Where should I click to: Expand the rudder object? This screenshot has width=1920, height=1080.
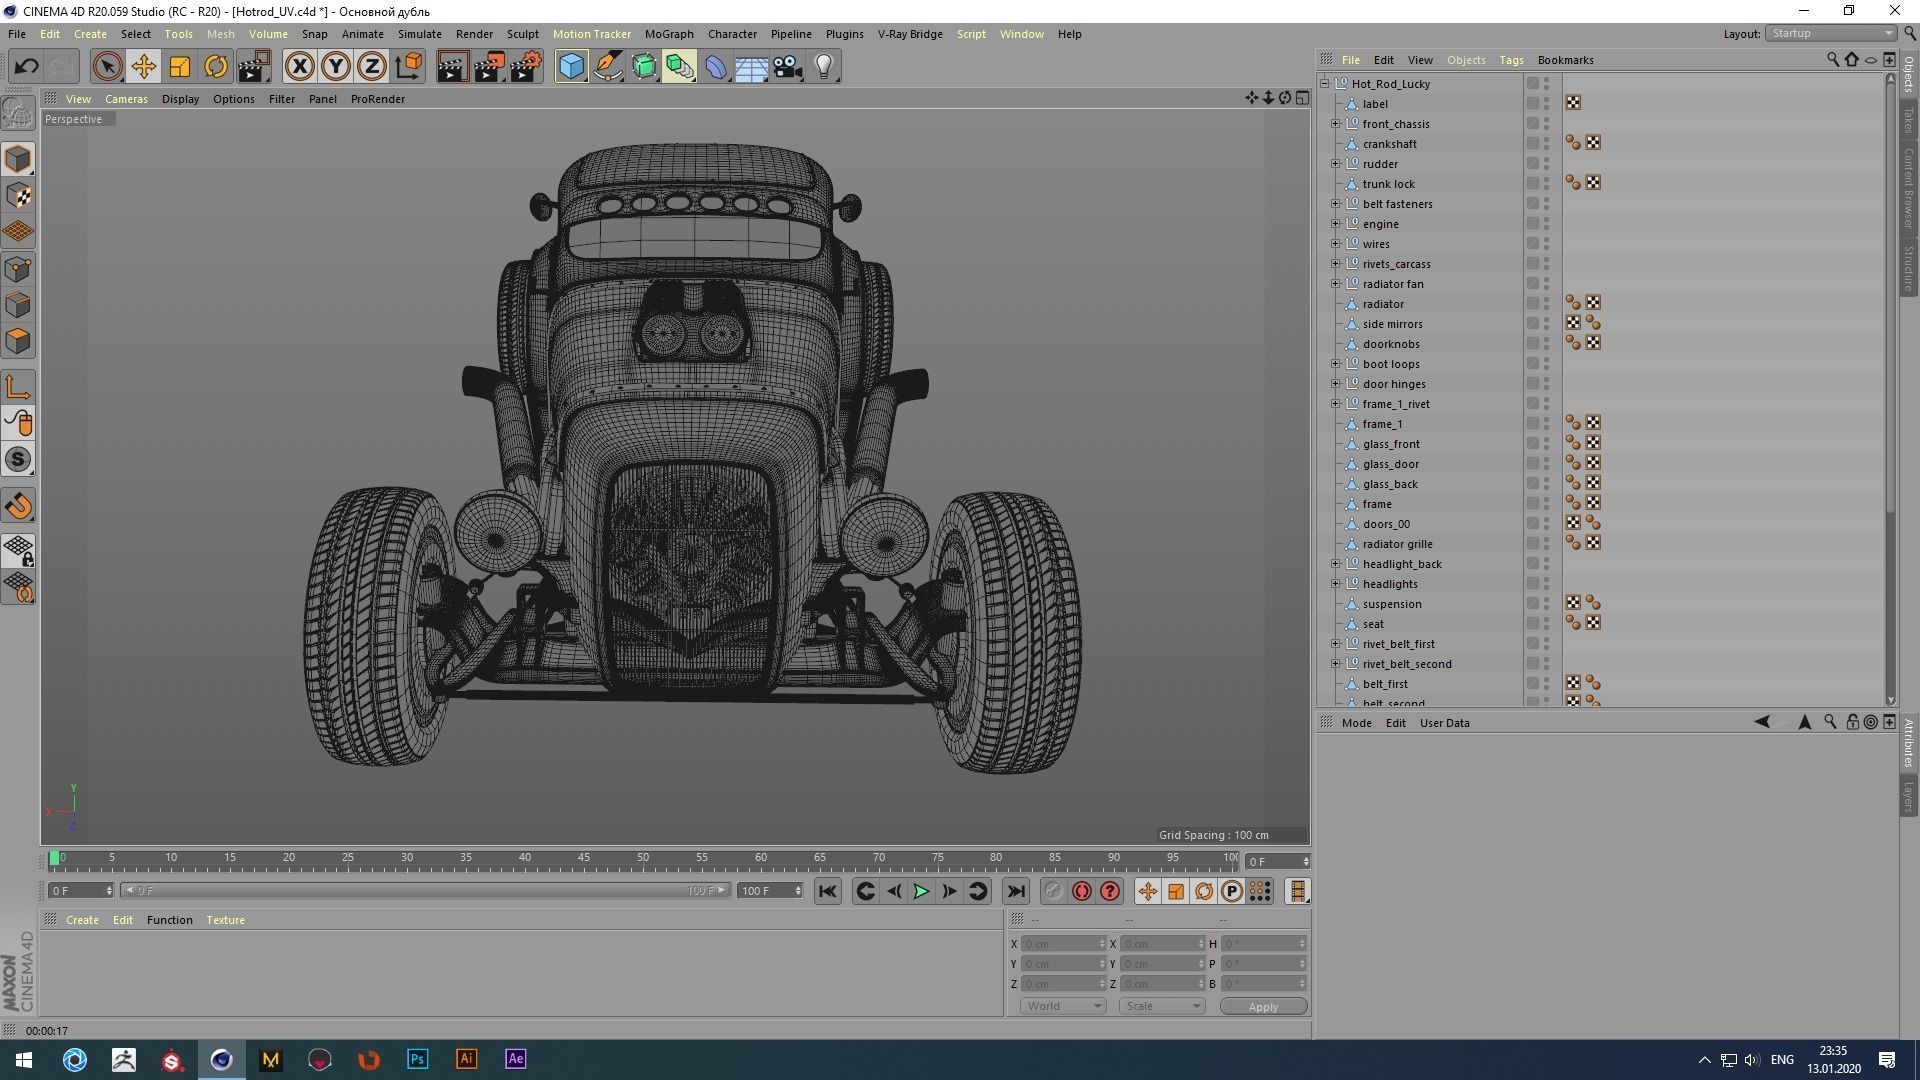pos(1335,164)
